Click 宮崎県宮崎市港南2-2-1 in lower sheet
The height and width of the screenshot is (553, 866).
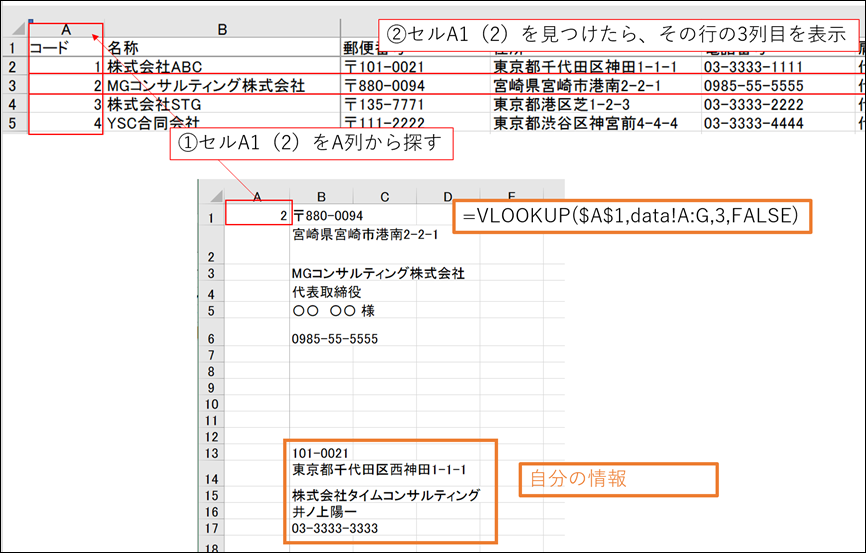click(365, 235)
